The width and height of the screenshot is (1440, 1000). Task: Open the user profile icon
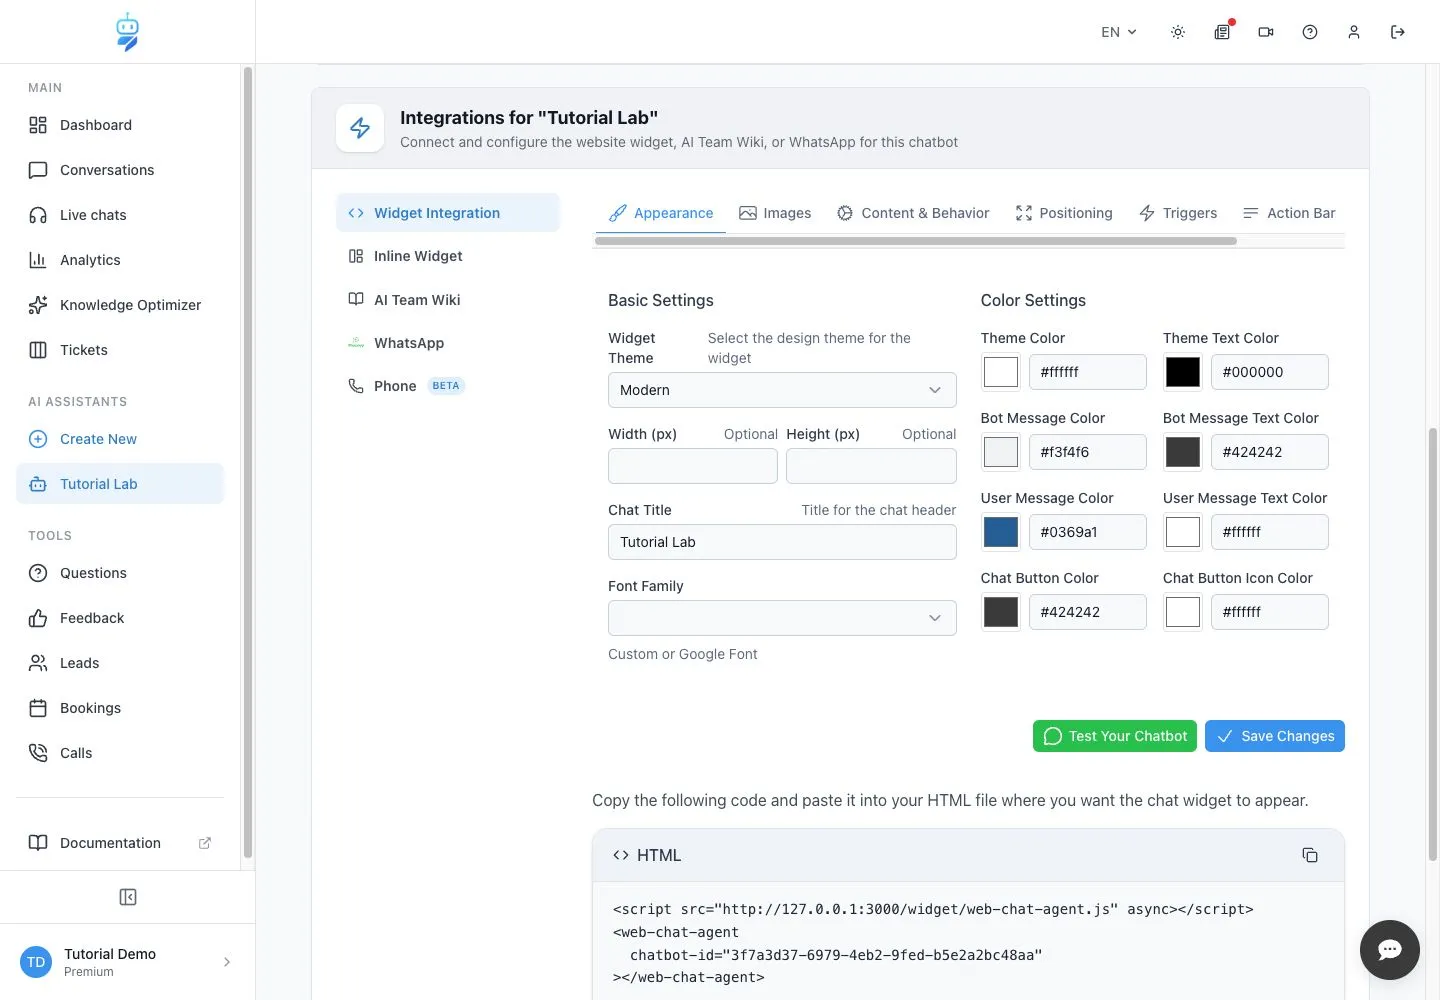tap(1354, 32)
